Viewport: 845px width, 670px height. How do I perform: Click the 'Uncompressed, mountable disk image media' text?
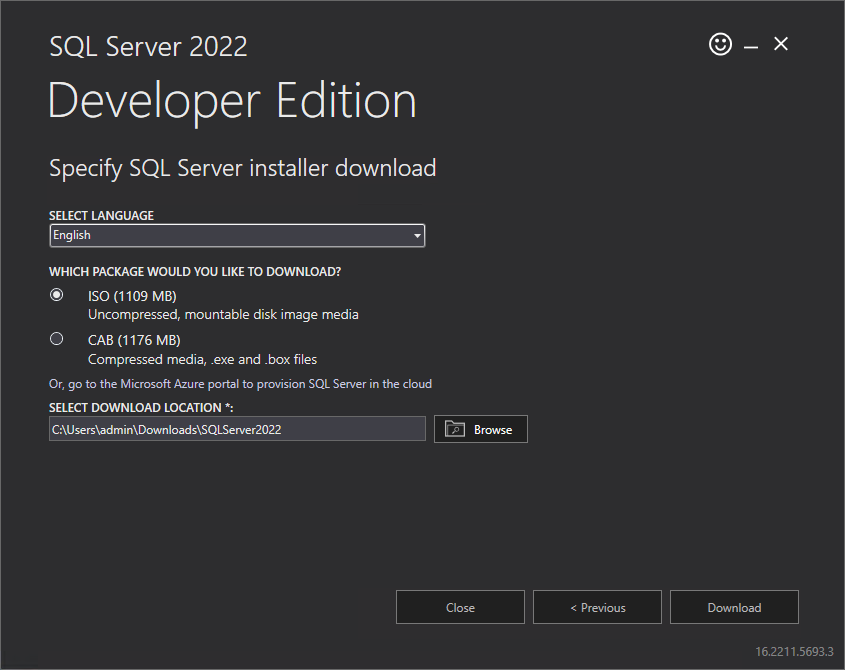223,314
